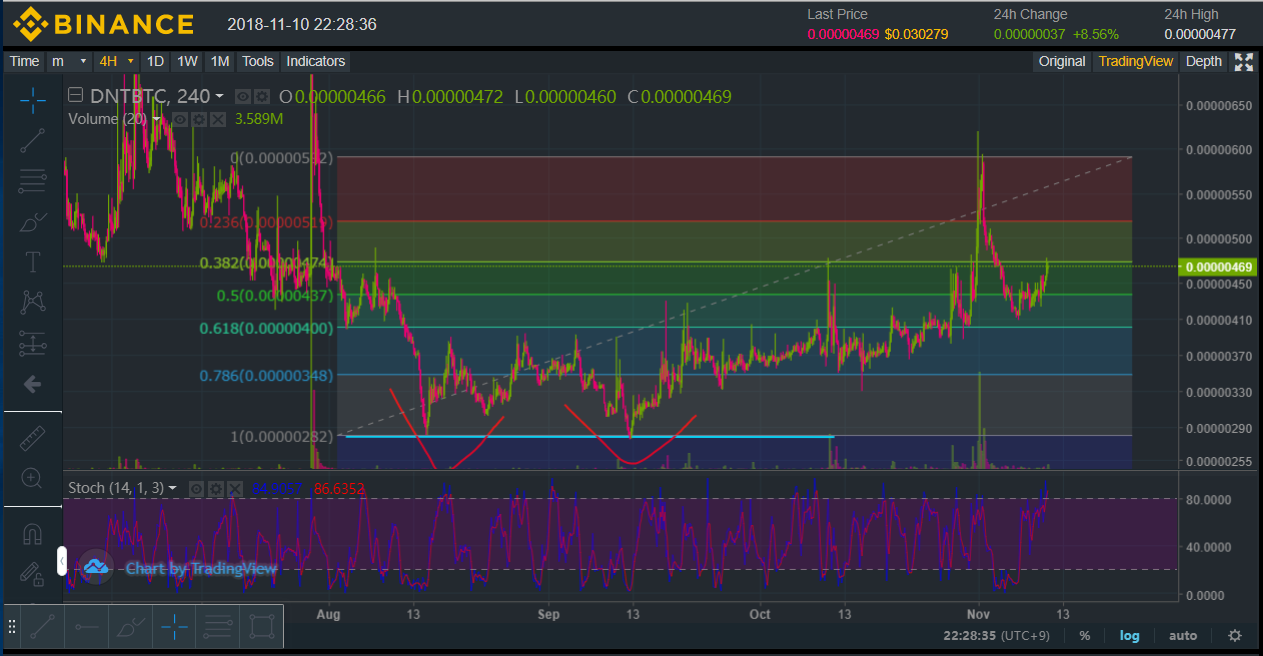Choose the ruler measure tool
The width and height of the screenshot is (1263, 656).
tap(32, 437)
